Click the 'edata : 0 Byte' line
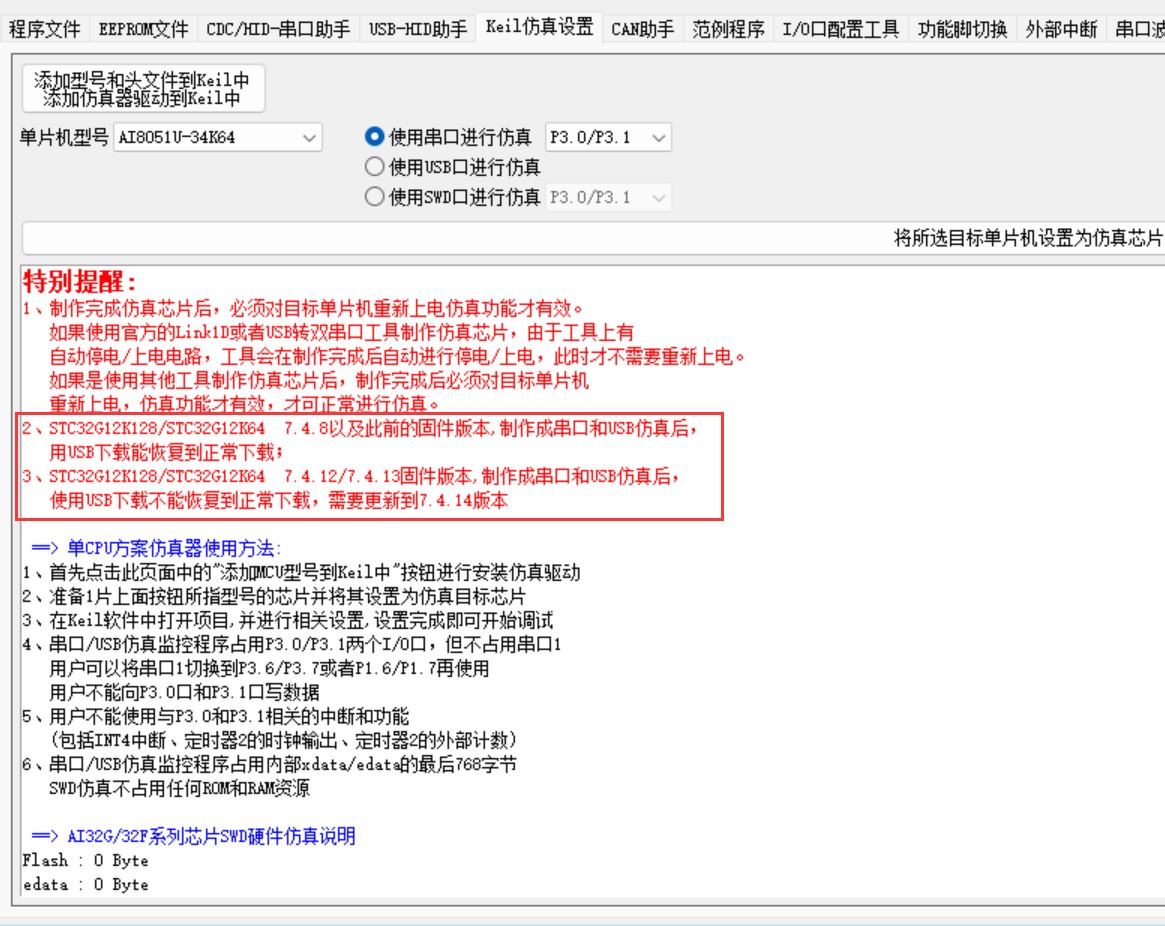1165x926 pixels. click(85, 884)
